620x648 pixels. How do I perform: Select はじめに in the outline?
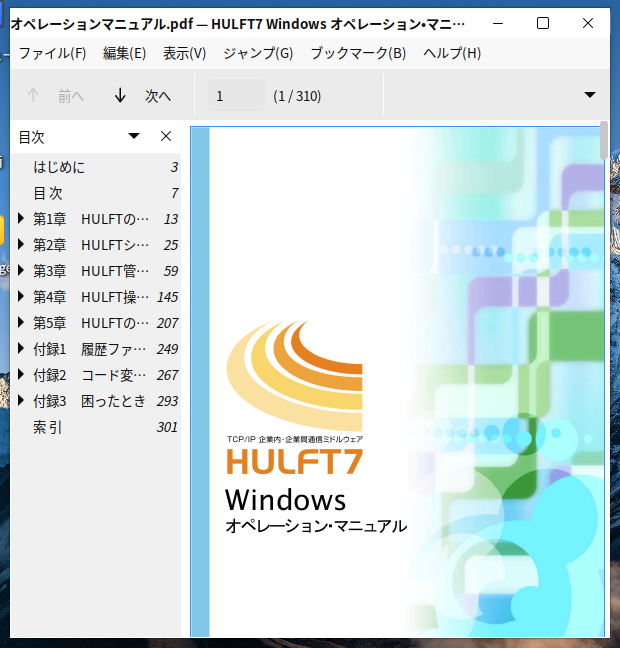point(59,167)
